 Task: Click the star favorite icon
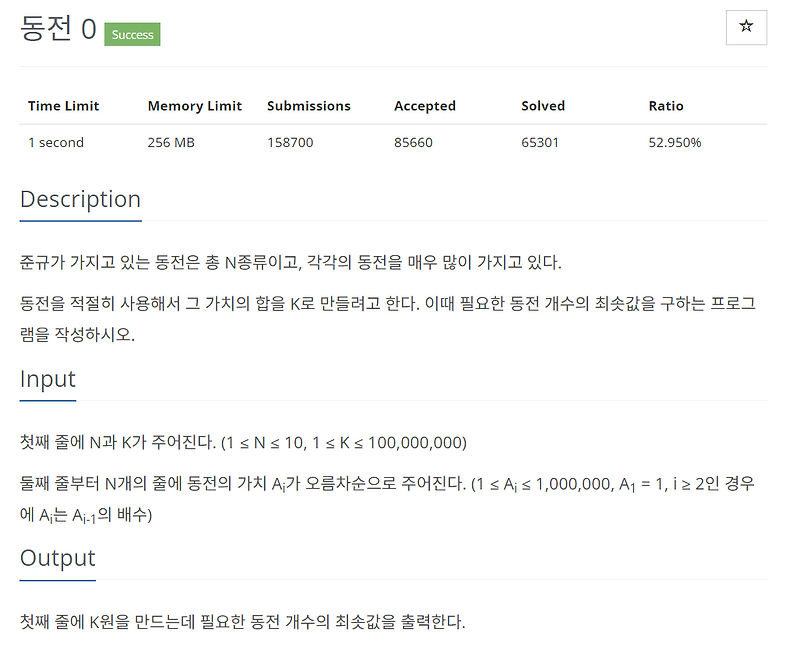tap(746, 27)
